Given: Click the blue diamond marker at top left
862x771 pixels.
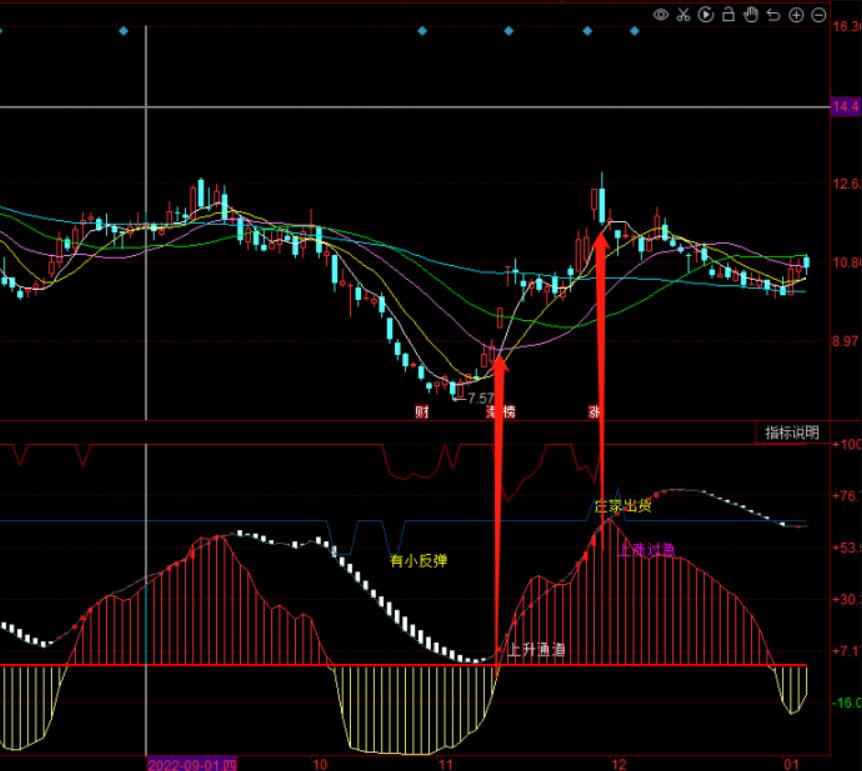Looking at the screenshot, I should [x=123, y=32].
